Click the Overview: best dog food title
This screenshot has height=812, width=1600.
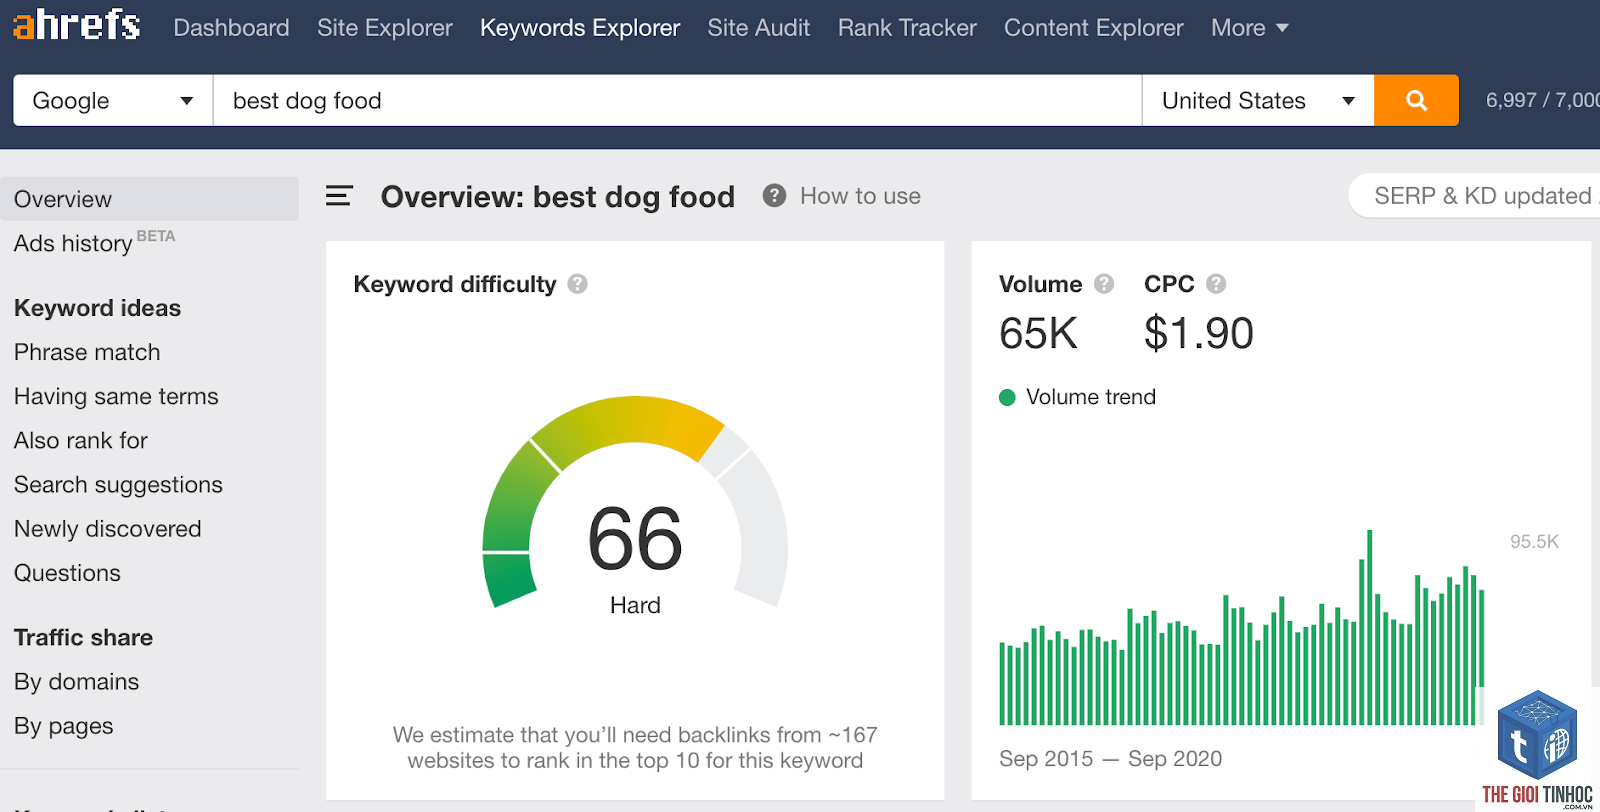558,197
